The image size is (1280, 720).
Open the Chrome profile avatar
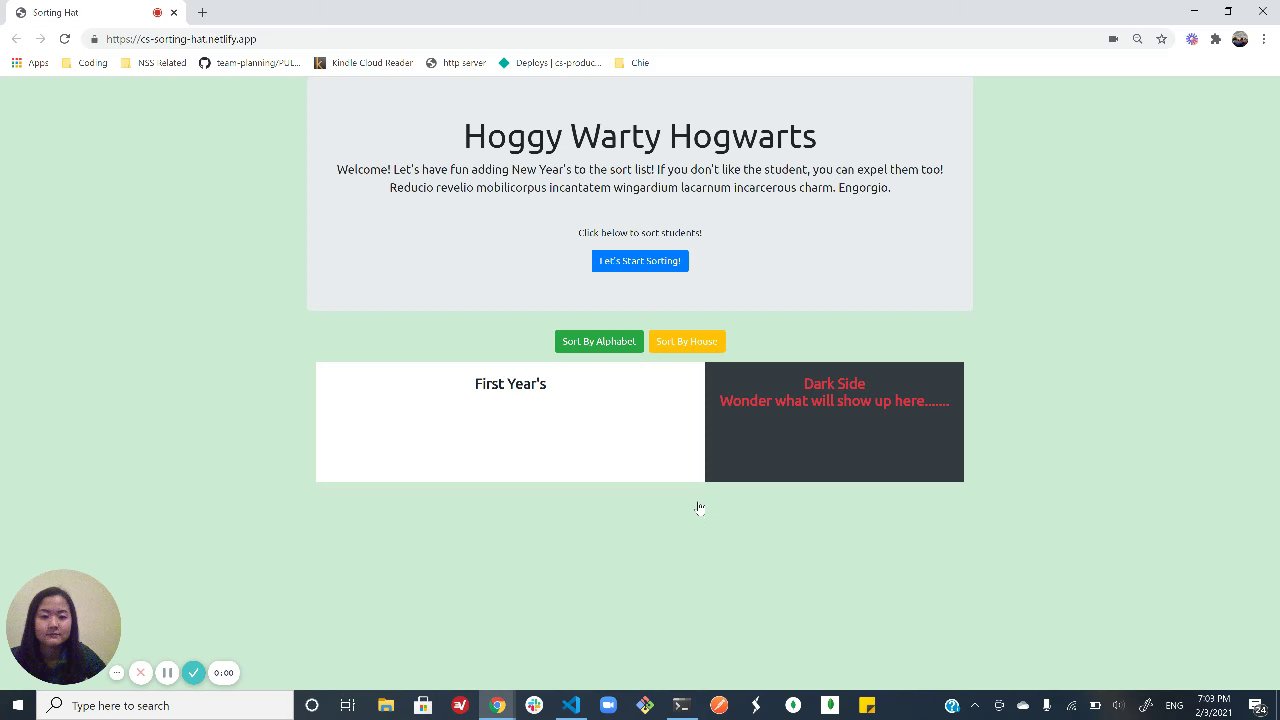pos(1240,39)
